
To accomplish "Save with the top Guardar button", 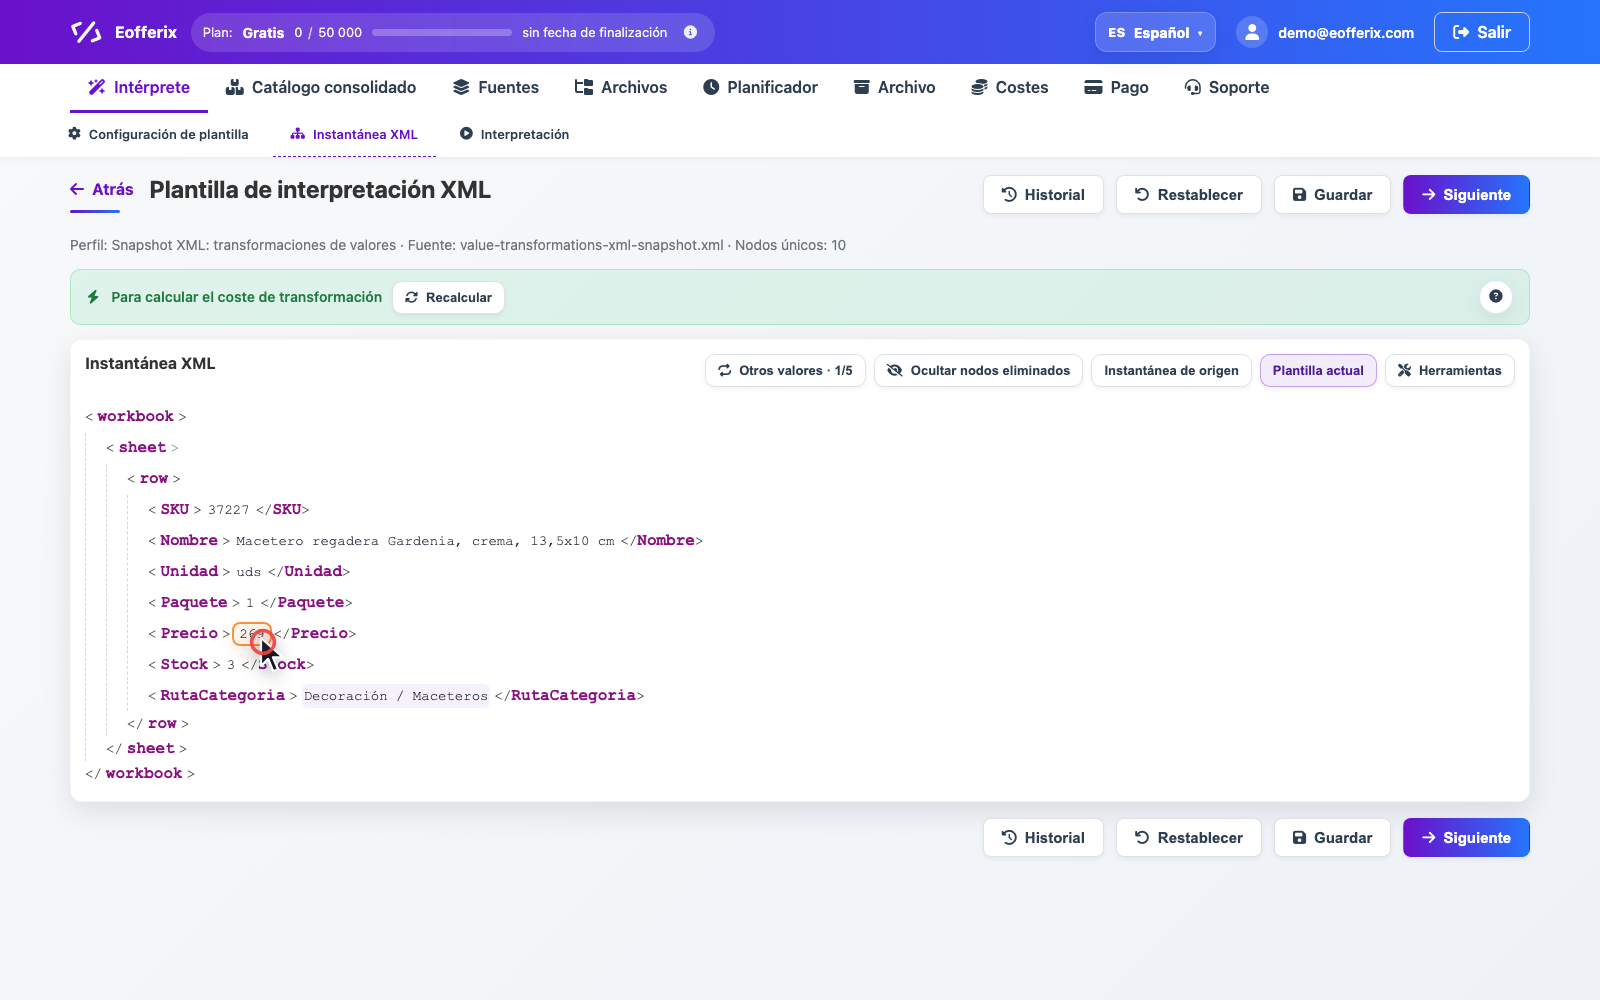I will pyautogui.click(x=1332, y=195).
